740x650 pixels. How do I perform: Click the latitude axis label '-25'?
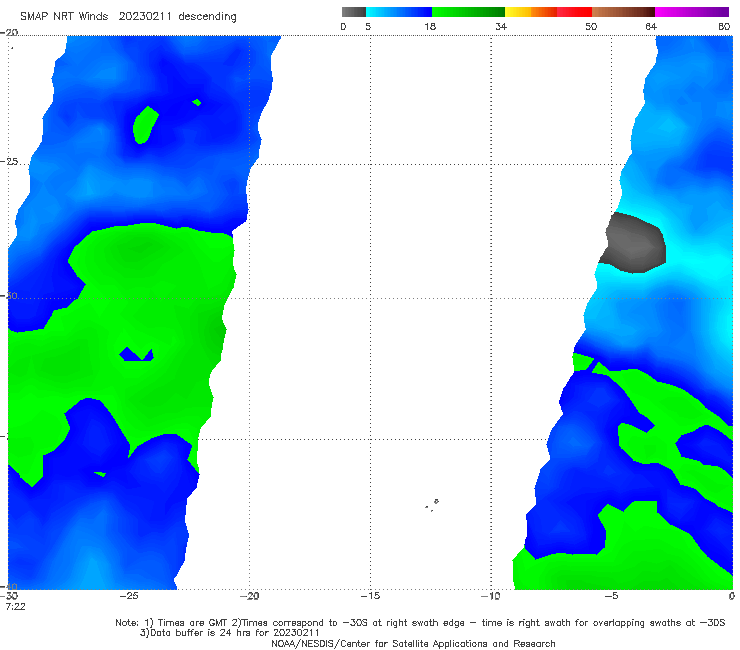[x=9, y=162]
